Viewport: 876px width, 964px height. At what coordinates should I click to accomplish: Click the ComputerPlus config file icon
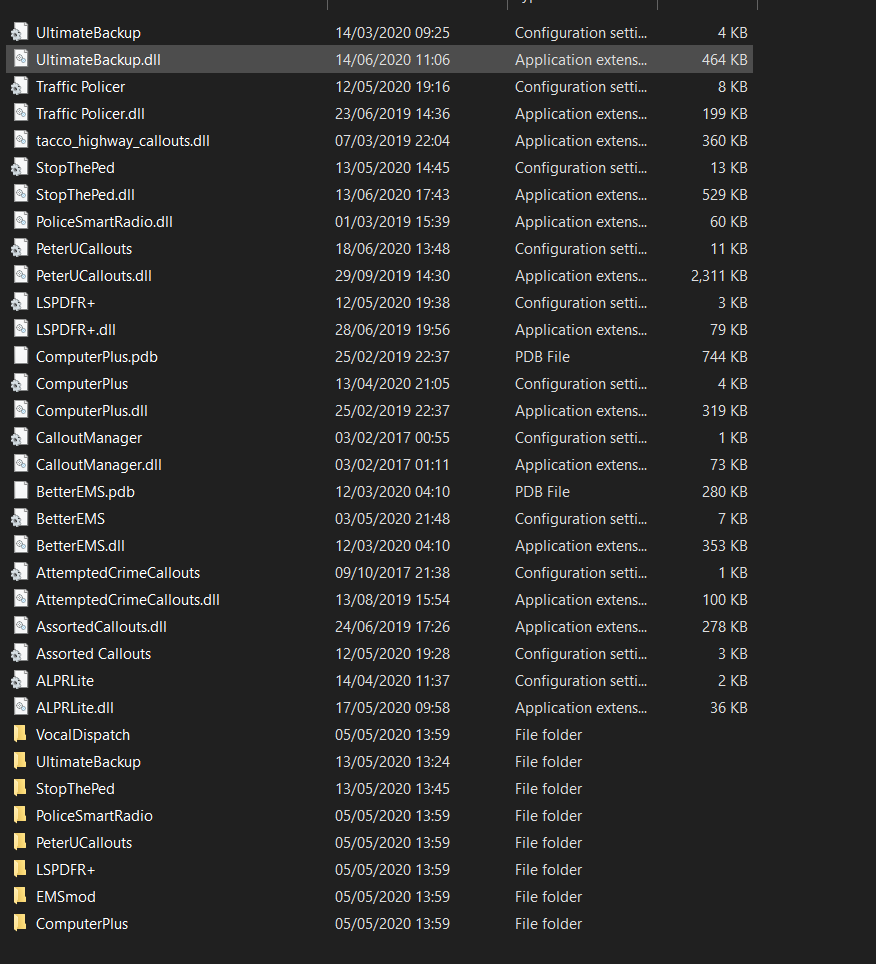tap(20, 384)
